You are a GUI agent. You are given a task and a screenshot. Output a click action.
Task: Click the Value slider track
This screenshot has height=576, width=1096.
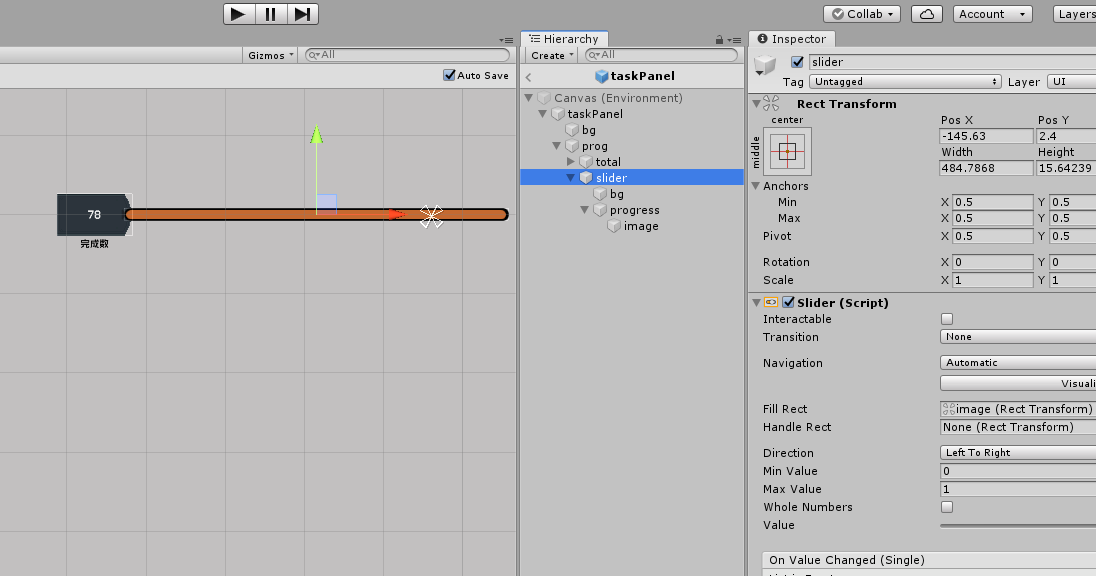[x=1018, y=526]
